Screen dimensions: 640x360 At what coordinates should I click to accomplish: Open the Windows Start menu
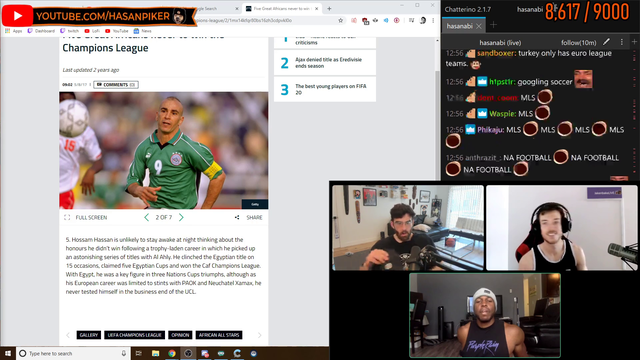pos(8,353)
